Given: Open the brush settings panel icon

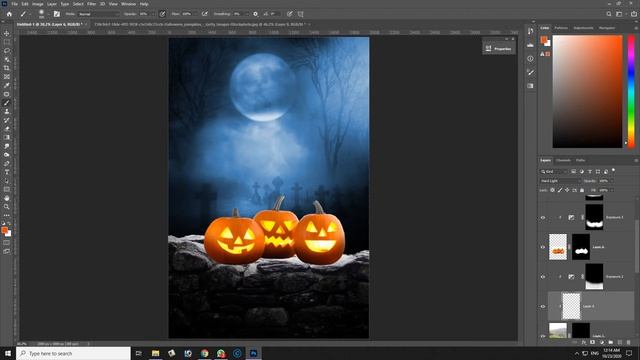Looking at the screenshot, I should coord(57,14).
